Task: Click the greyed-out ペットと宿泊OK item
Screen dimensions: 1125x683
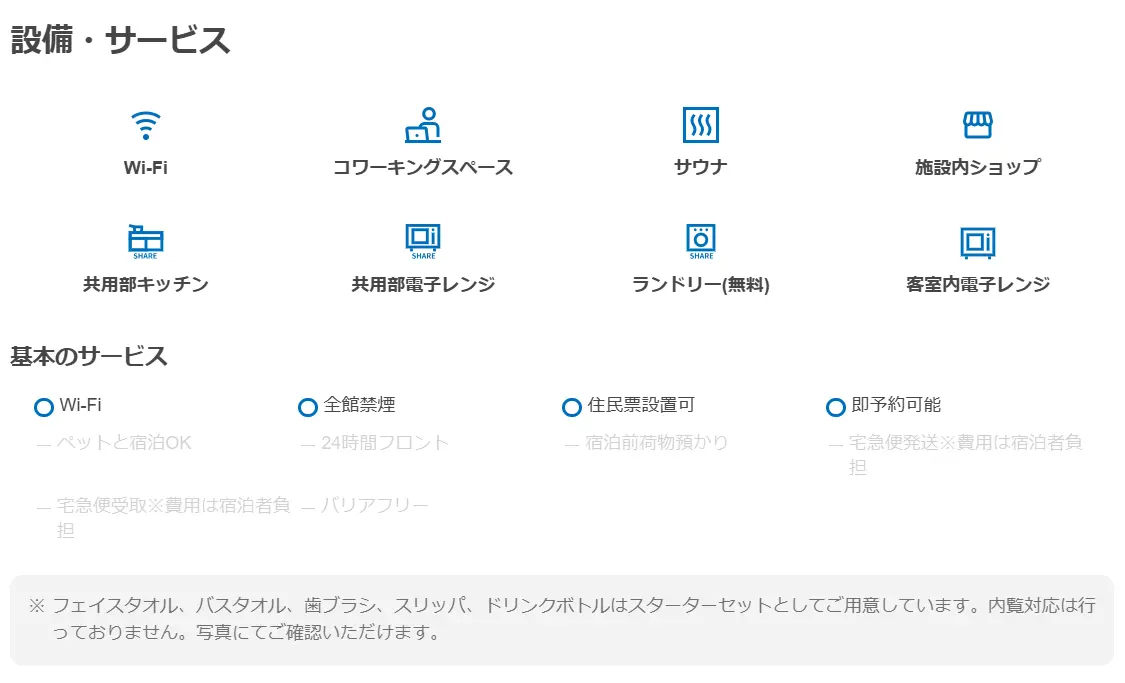Action: pos(123,442)
